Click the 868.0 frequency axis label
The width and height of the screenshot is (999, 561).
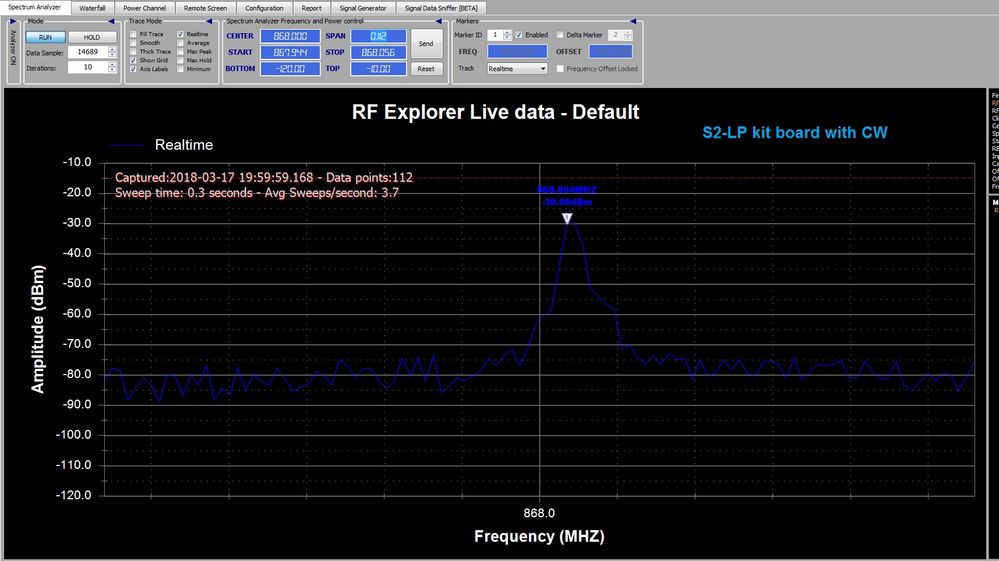539,513
